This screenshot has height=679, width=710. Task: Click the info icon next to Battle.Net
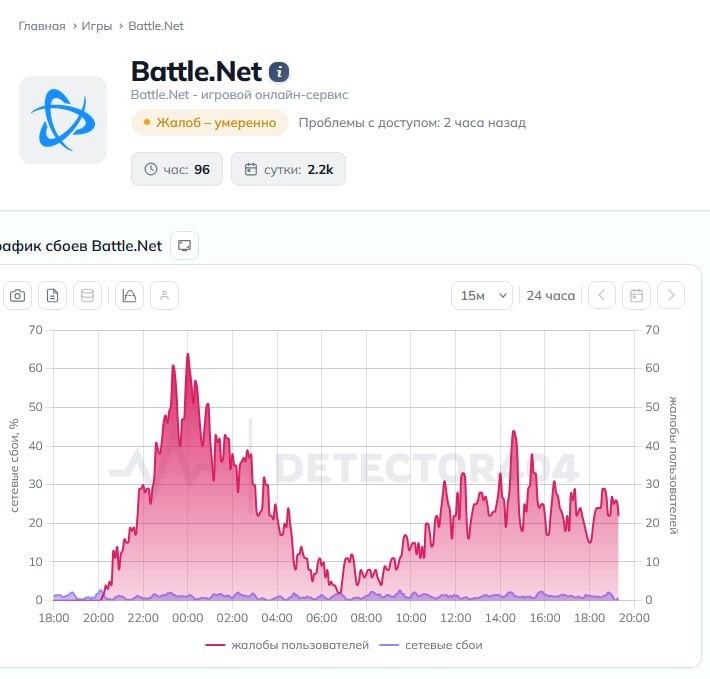coord(279,72)
